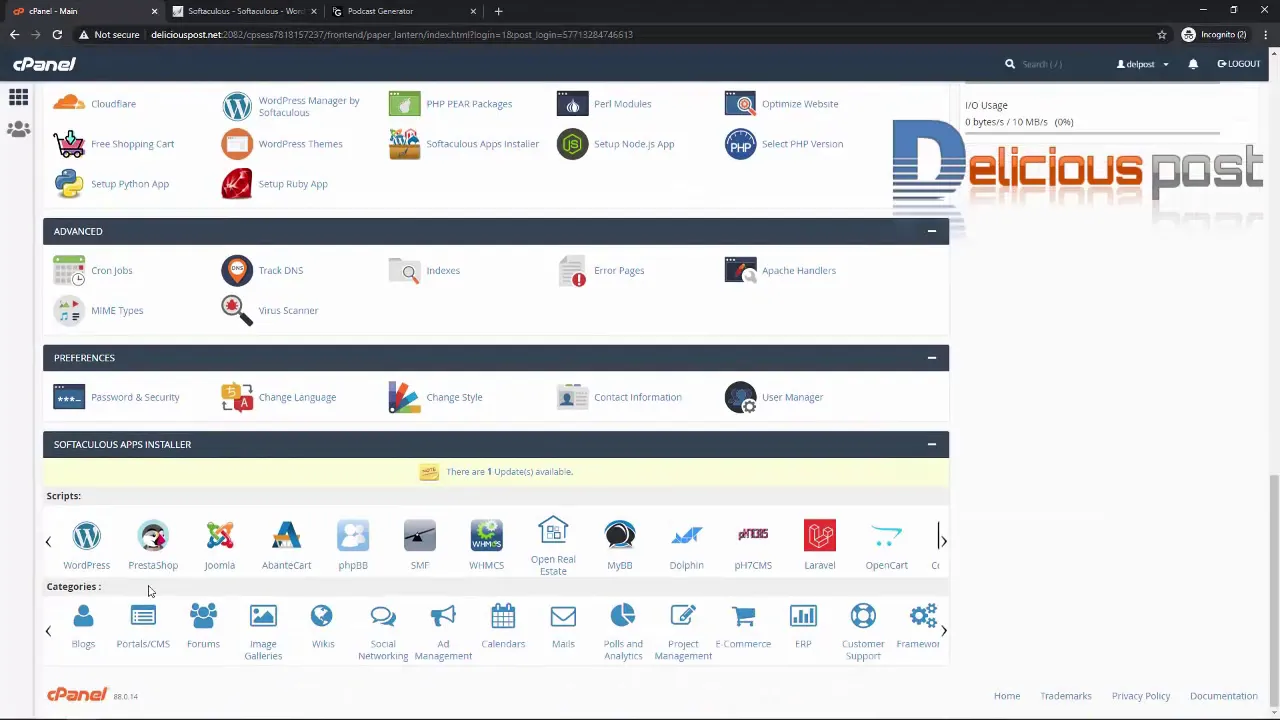
Task: Click the Apache Handlers icon
Action: [741, 270]
